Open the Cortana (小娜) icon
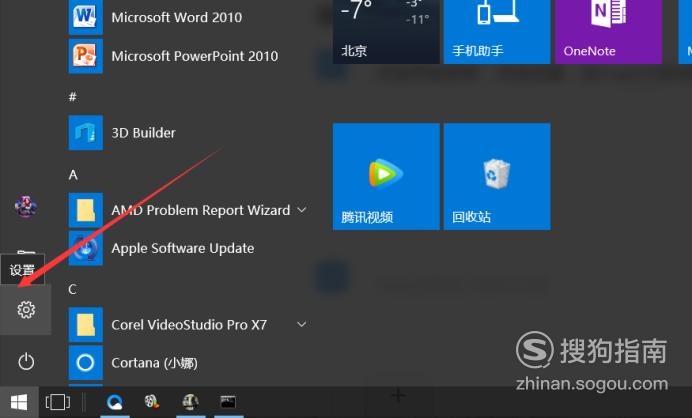Screen dimensions: 692x418 [86, 363]
